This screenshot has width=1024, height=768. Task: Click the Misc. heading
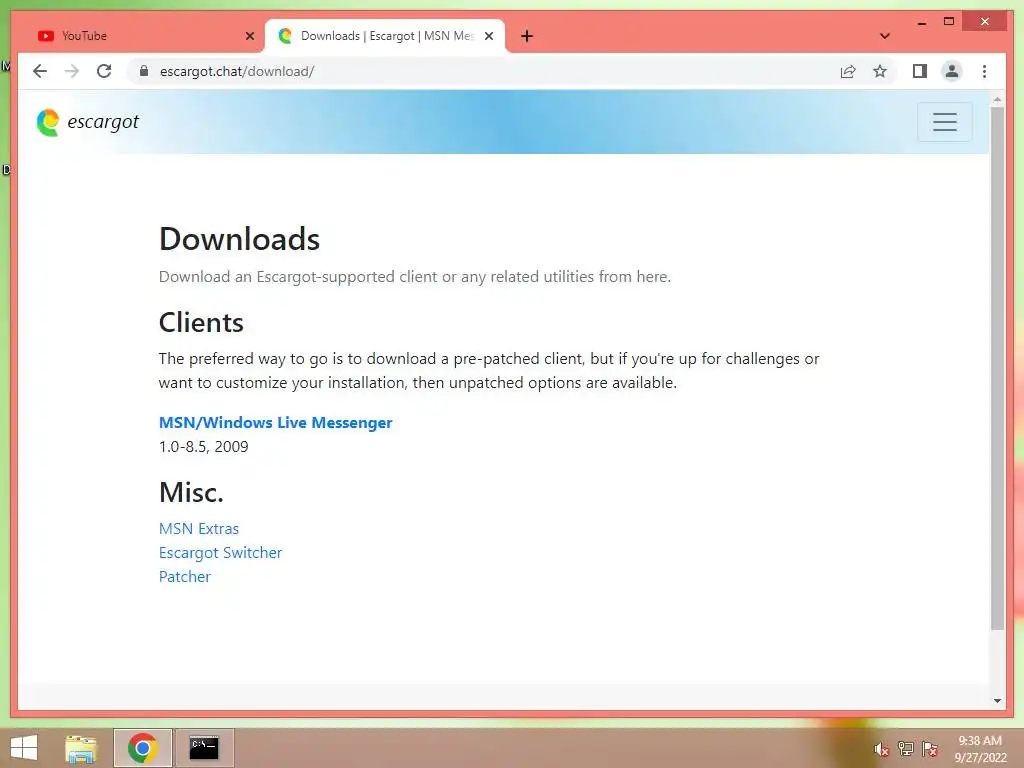point(191,492)
